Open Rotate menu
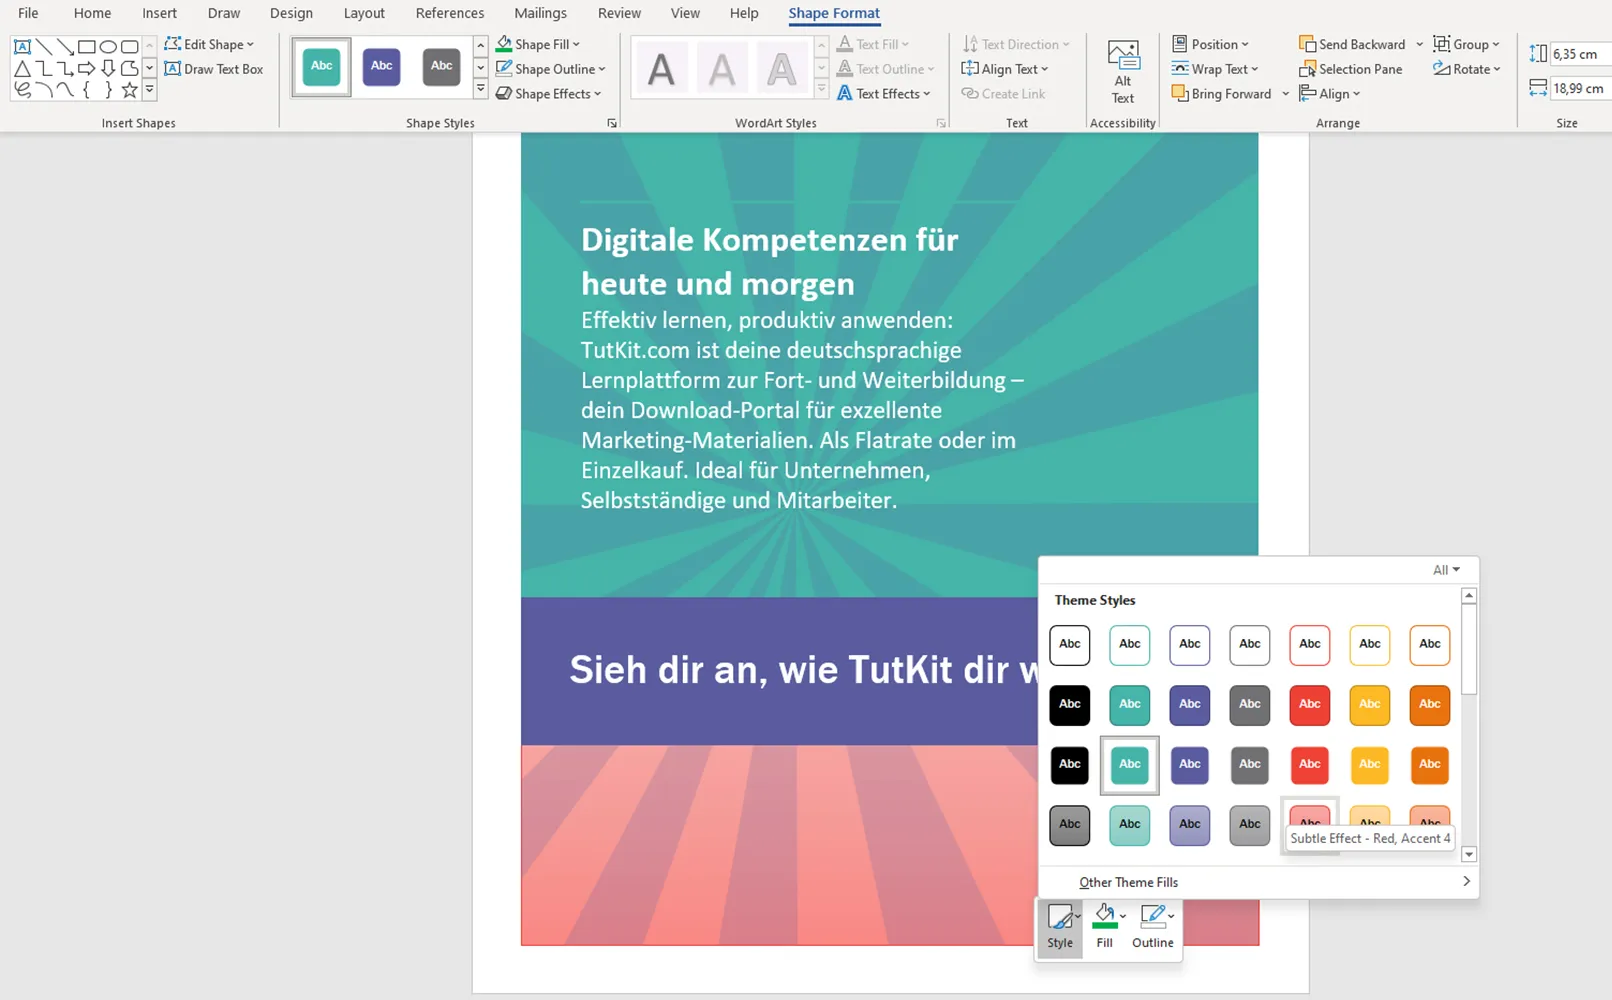The width and height of the screenshot is (1612, 1000). (1467, 69)
